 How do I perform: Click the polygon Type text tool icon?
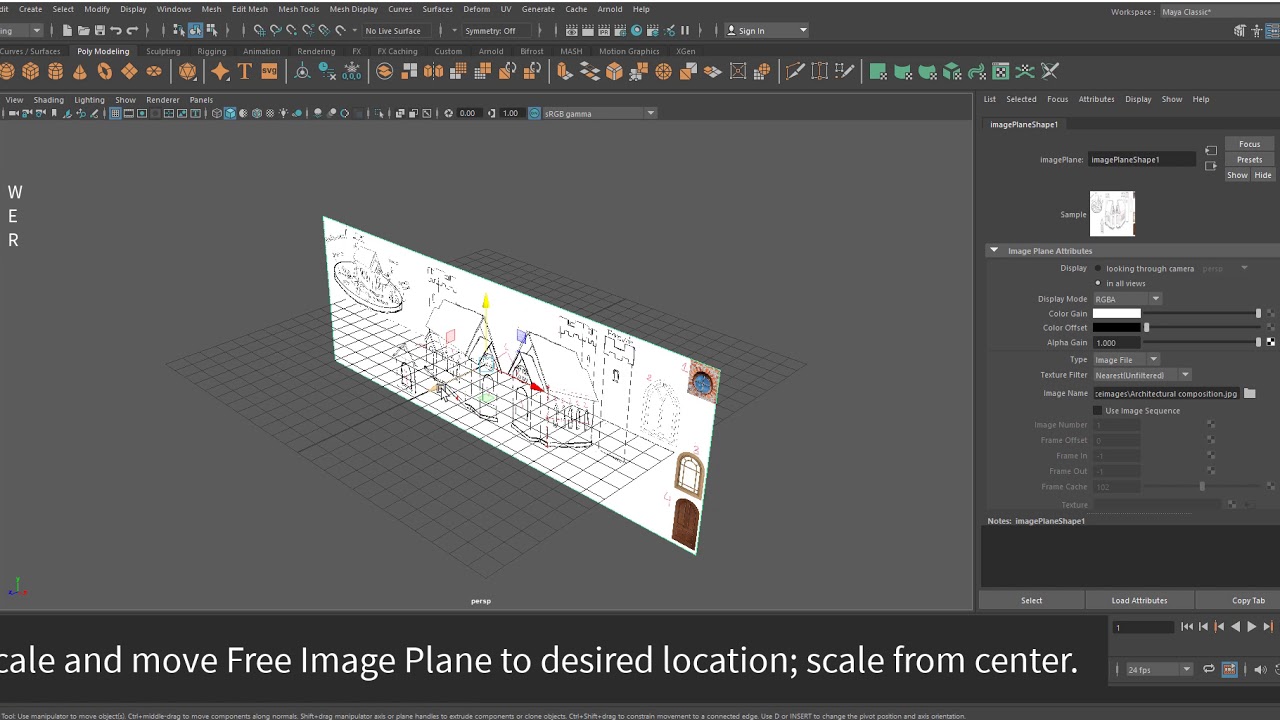click(245, 71)
